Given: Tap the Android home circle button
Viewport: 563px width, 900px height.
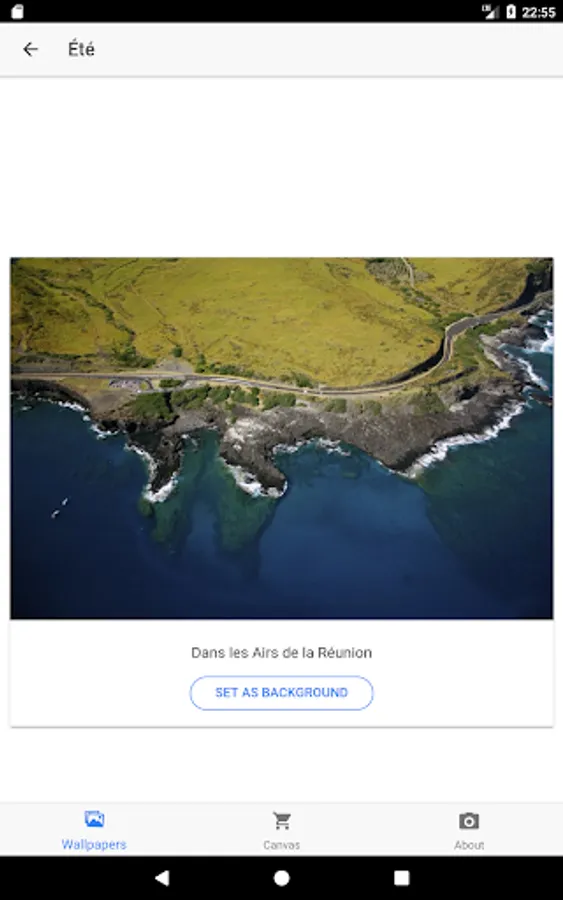Looking at the screenshot, I should 281,878.
